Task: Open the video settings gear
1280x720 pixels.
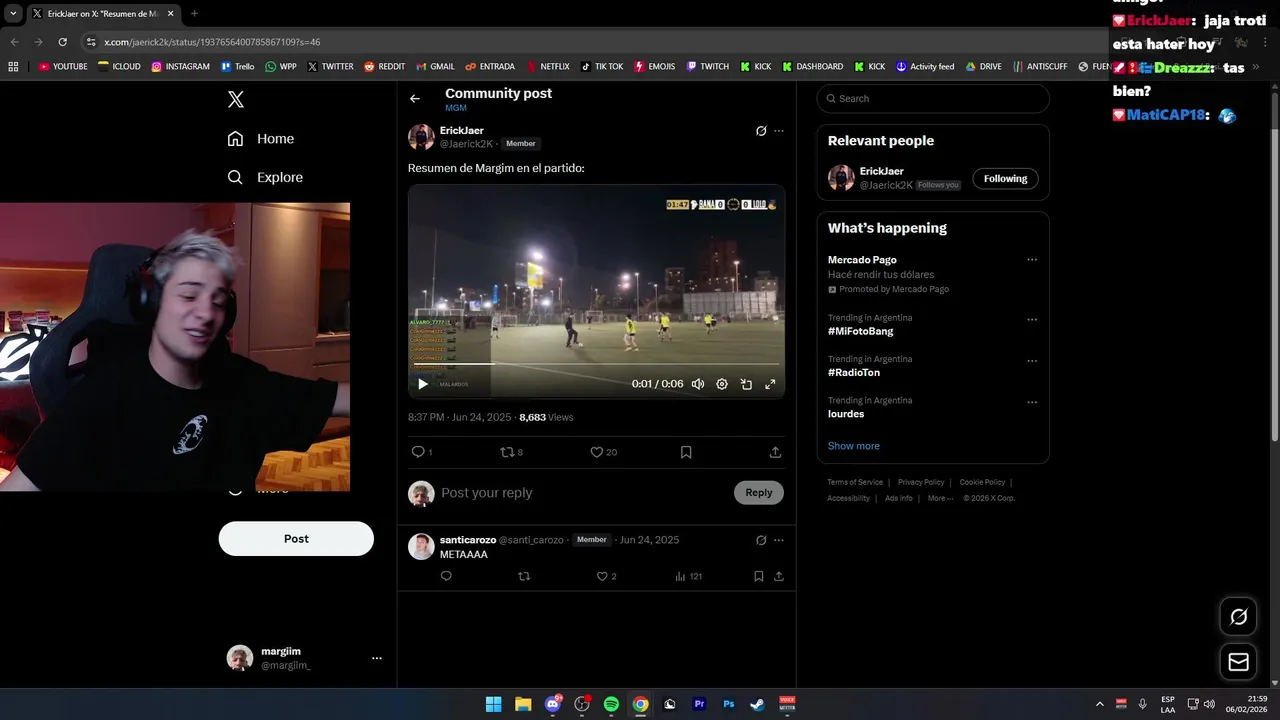Action: tap(722, 384)
